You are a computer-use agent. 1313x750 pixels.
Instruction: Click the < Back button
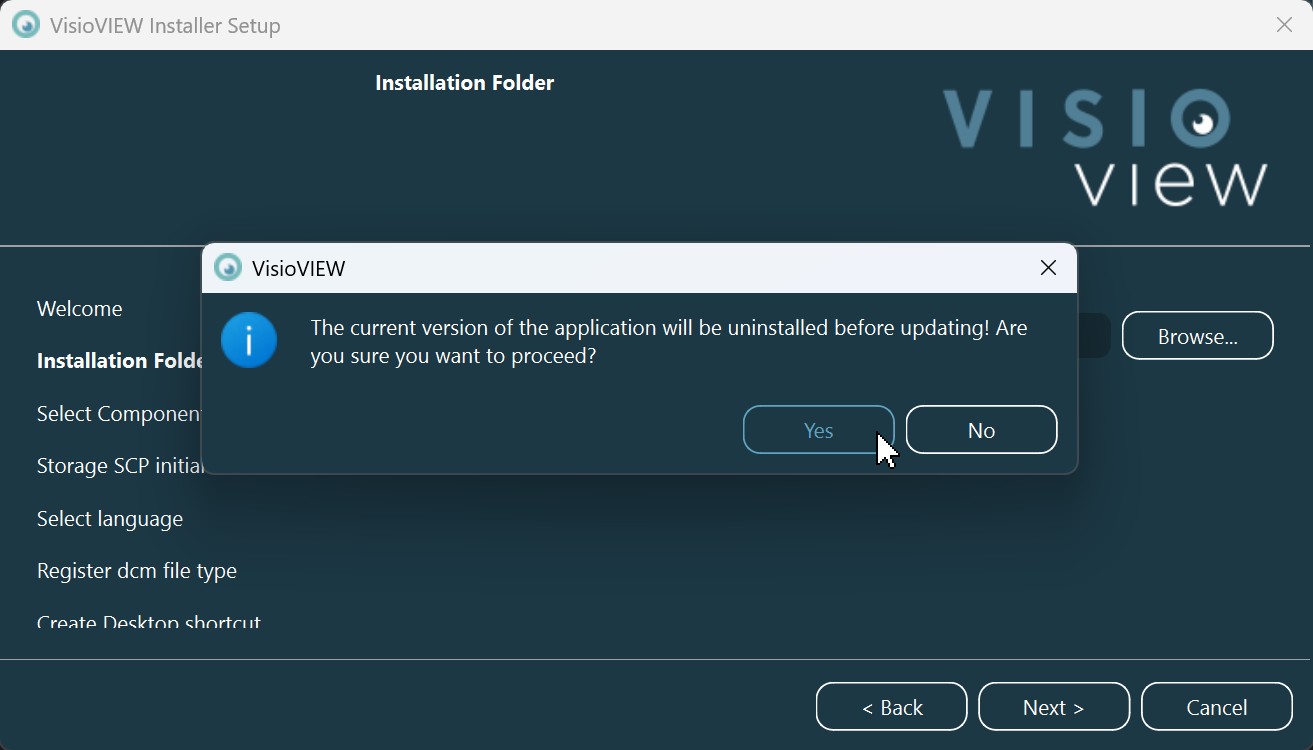coord(891,707)
